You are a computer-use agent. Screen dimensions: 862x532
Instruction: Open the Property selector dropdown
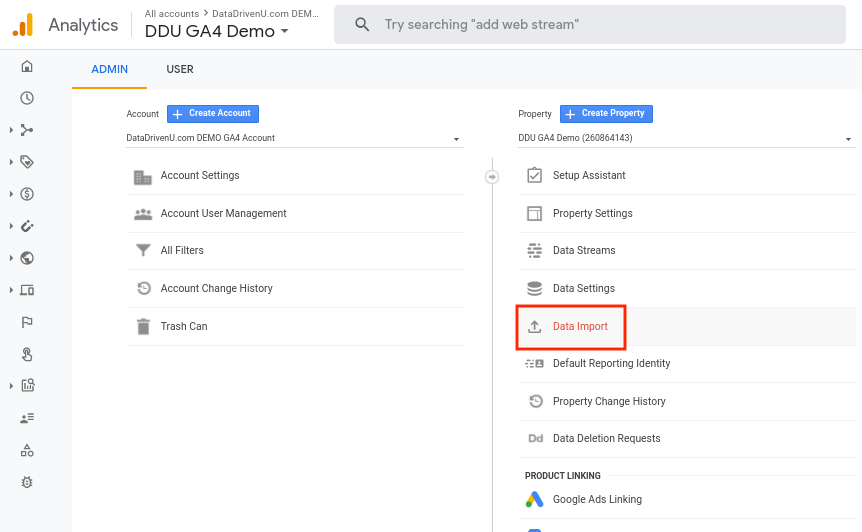tap(687, 138)
